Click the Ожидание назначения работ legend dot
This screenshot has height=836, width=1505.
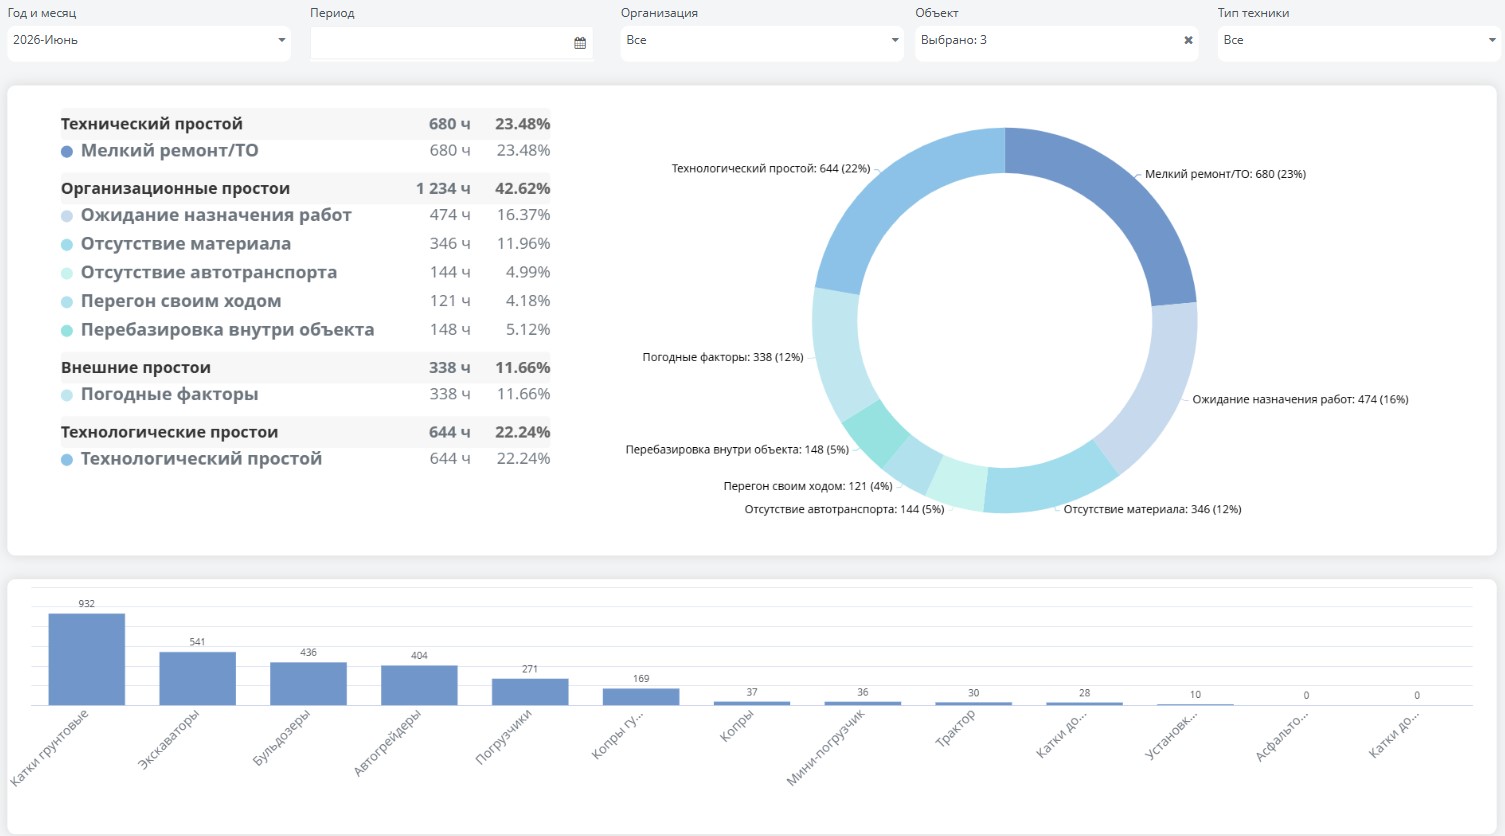pos(67,216)
